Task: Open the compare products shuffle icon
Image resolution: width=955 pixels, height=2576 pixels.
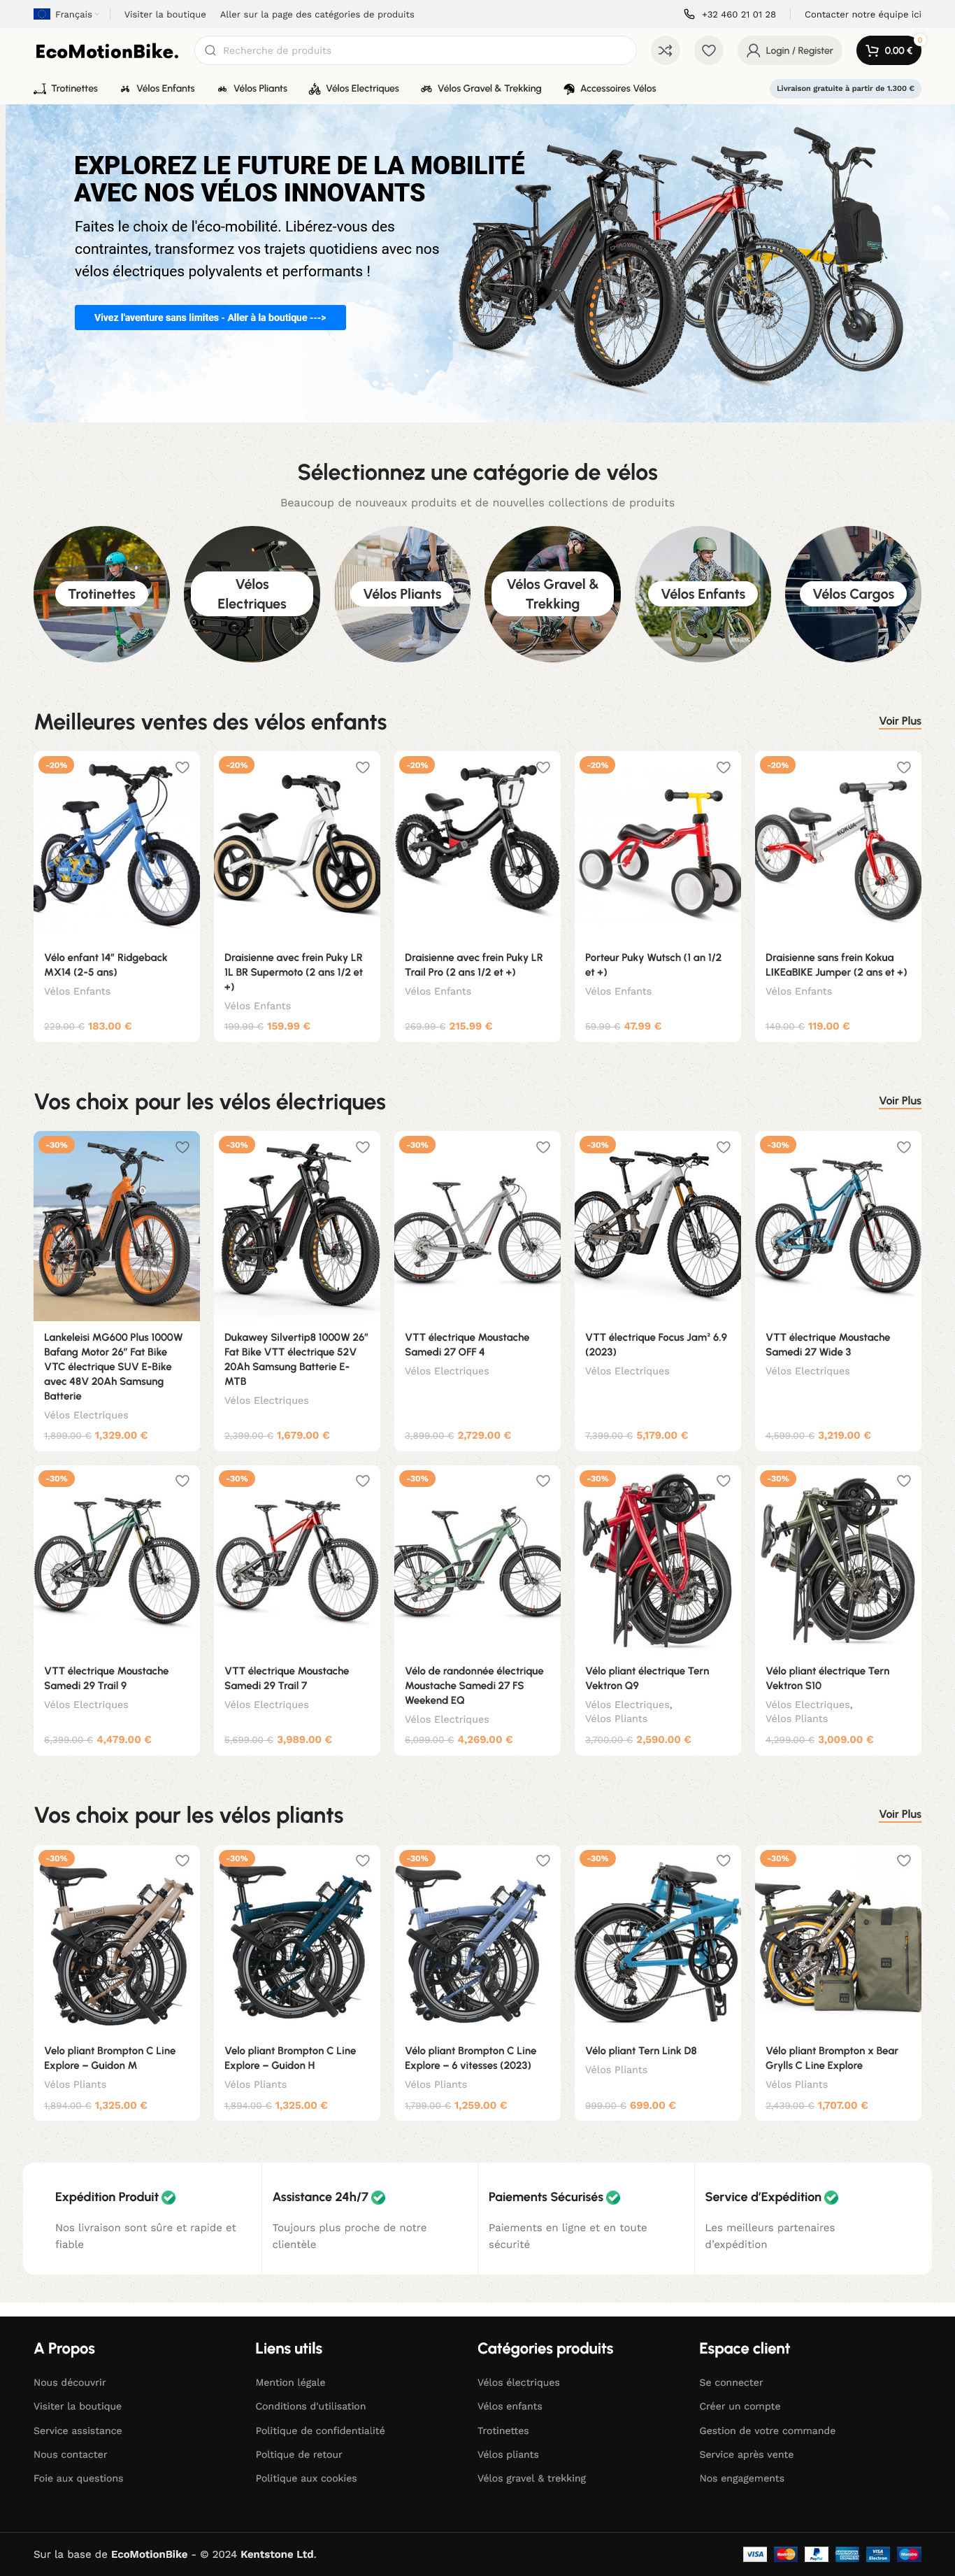Action: click(665, 50)
